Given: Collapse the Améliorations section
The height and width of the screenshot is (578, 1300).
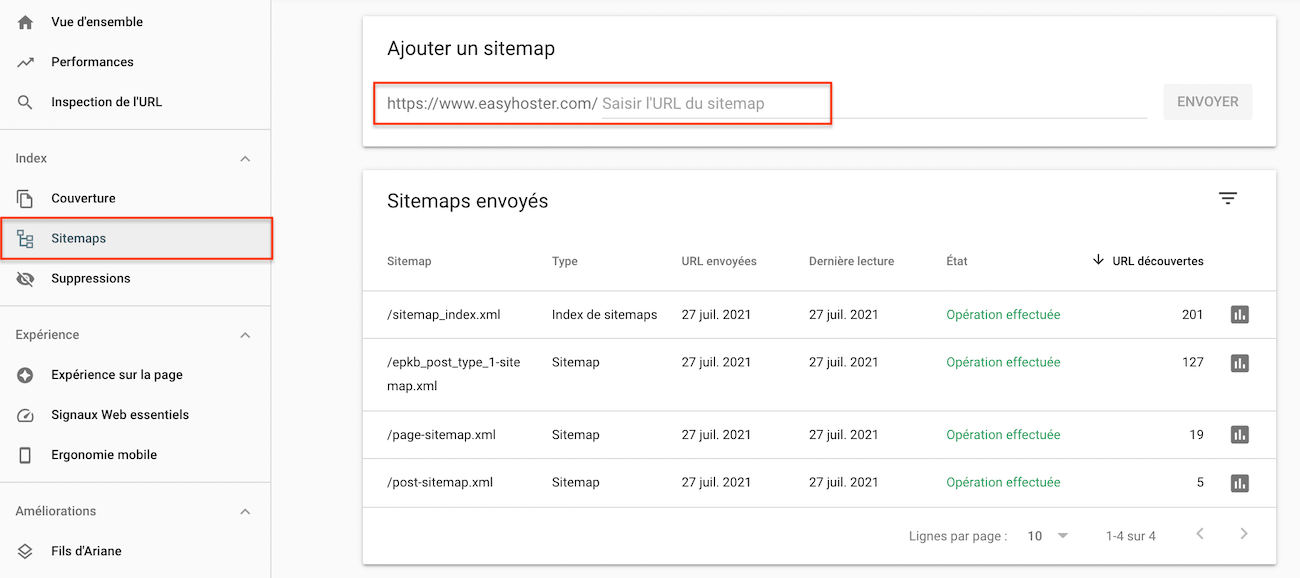Looking at the screenshot, I should (245, 511).
